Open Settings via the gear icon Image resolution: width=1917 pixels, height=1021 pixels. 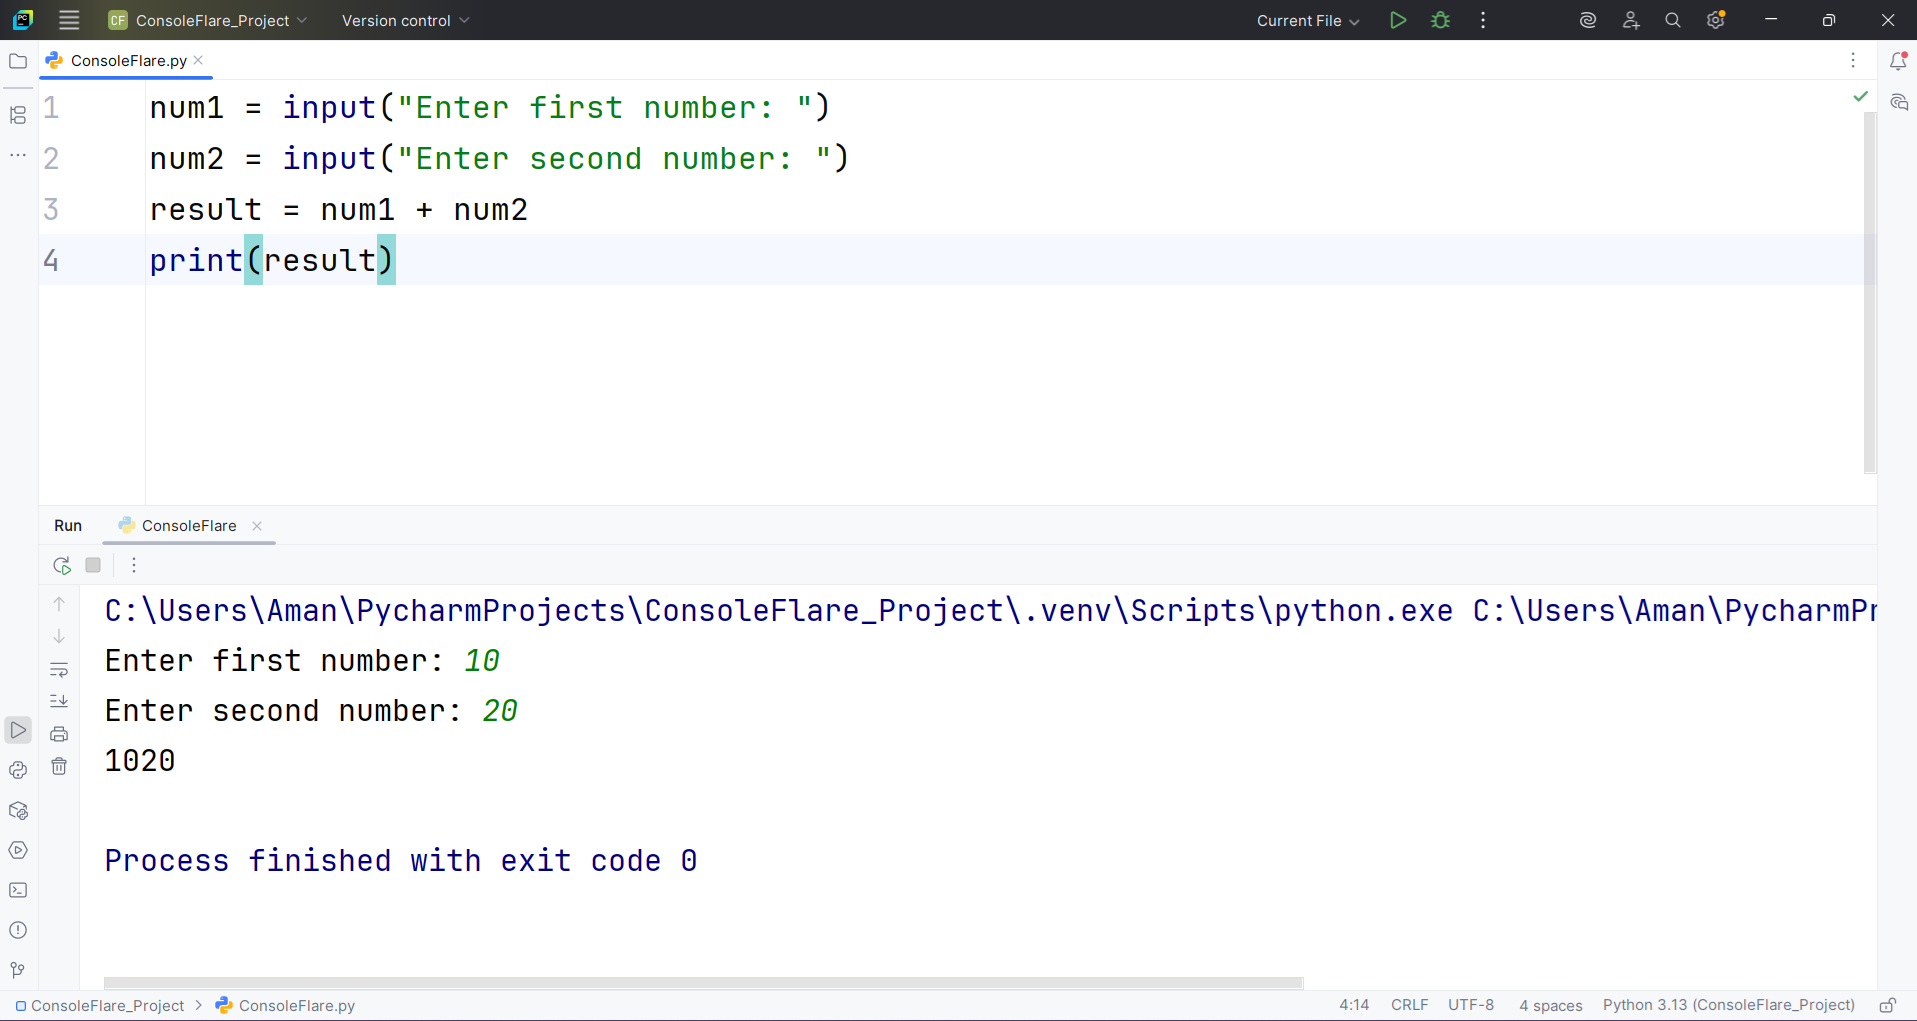pyautogui.click(x=1717, y=20)
